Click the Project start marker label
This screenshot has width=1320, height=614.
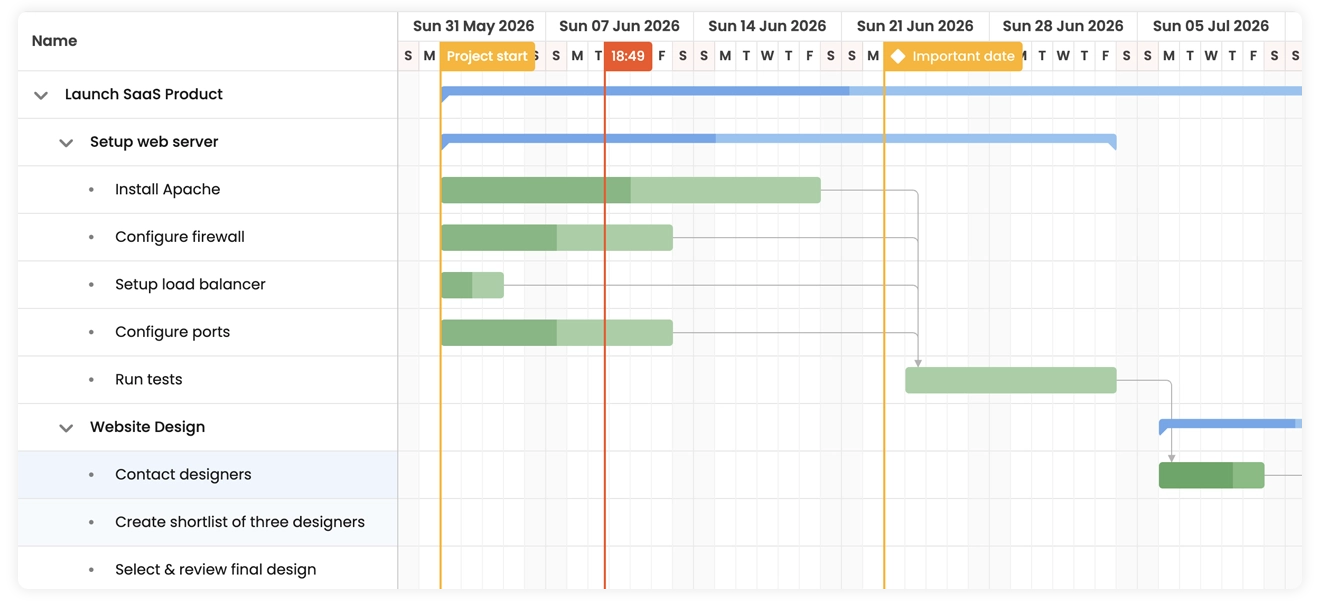[487, 56]
